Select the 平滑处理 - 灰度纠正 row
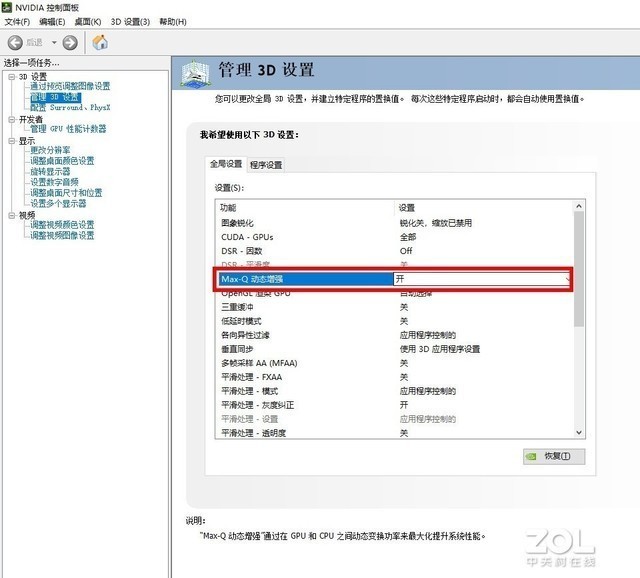The image size is (640, 578). tap(394, 405)
